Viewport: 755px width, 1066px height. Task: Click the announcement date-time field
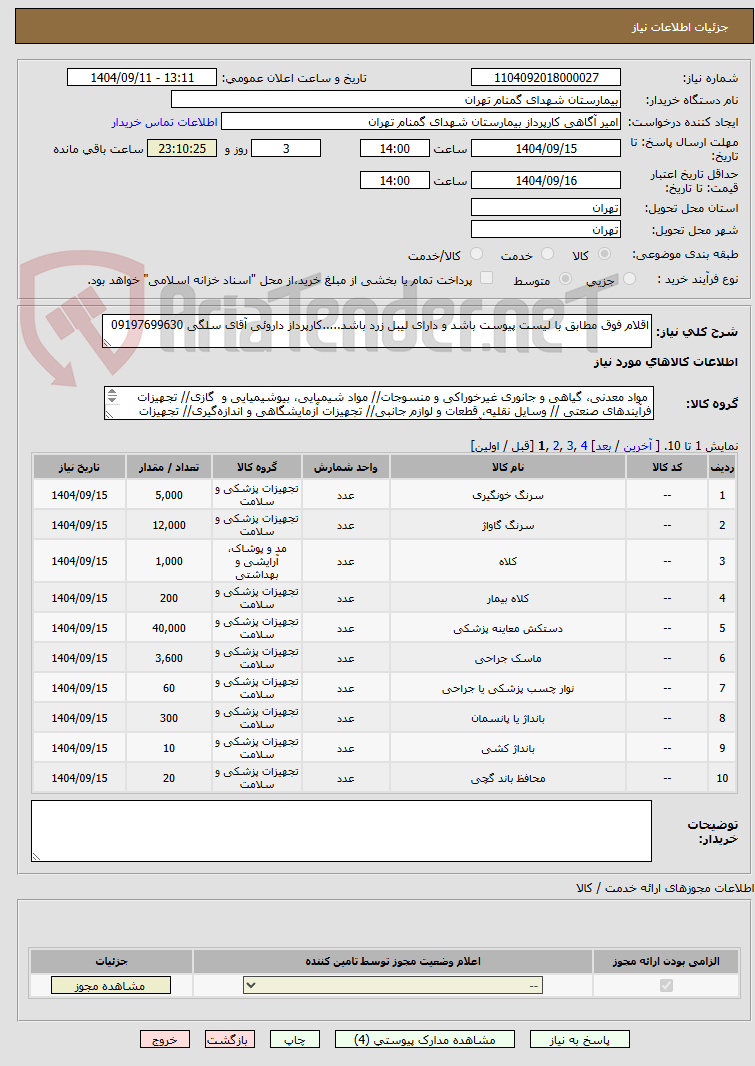tap(141, 78)
